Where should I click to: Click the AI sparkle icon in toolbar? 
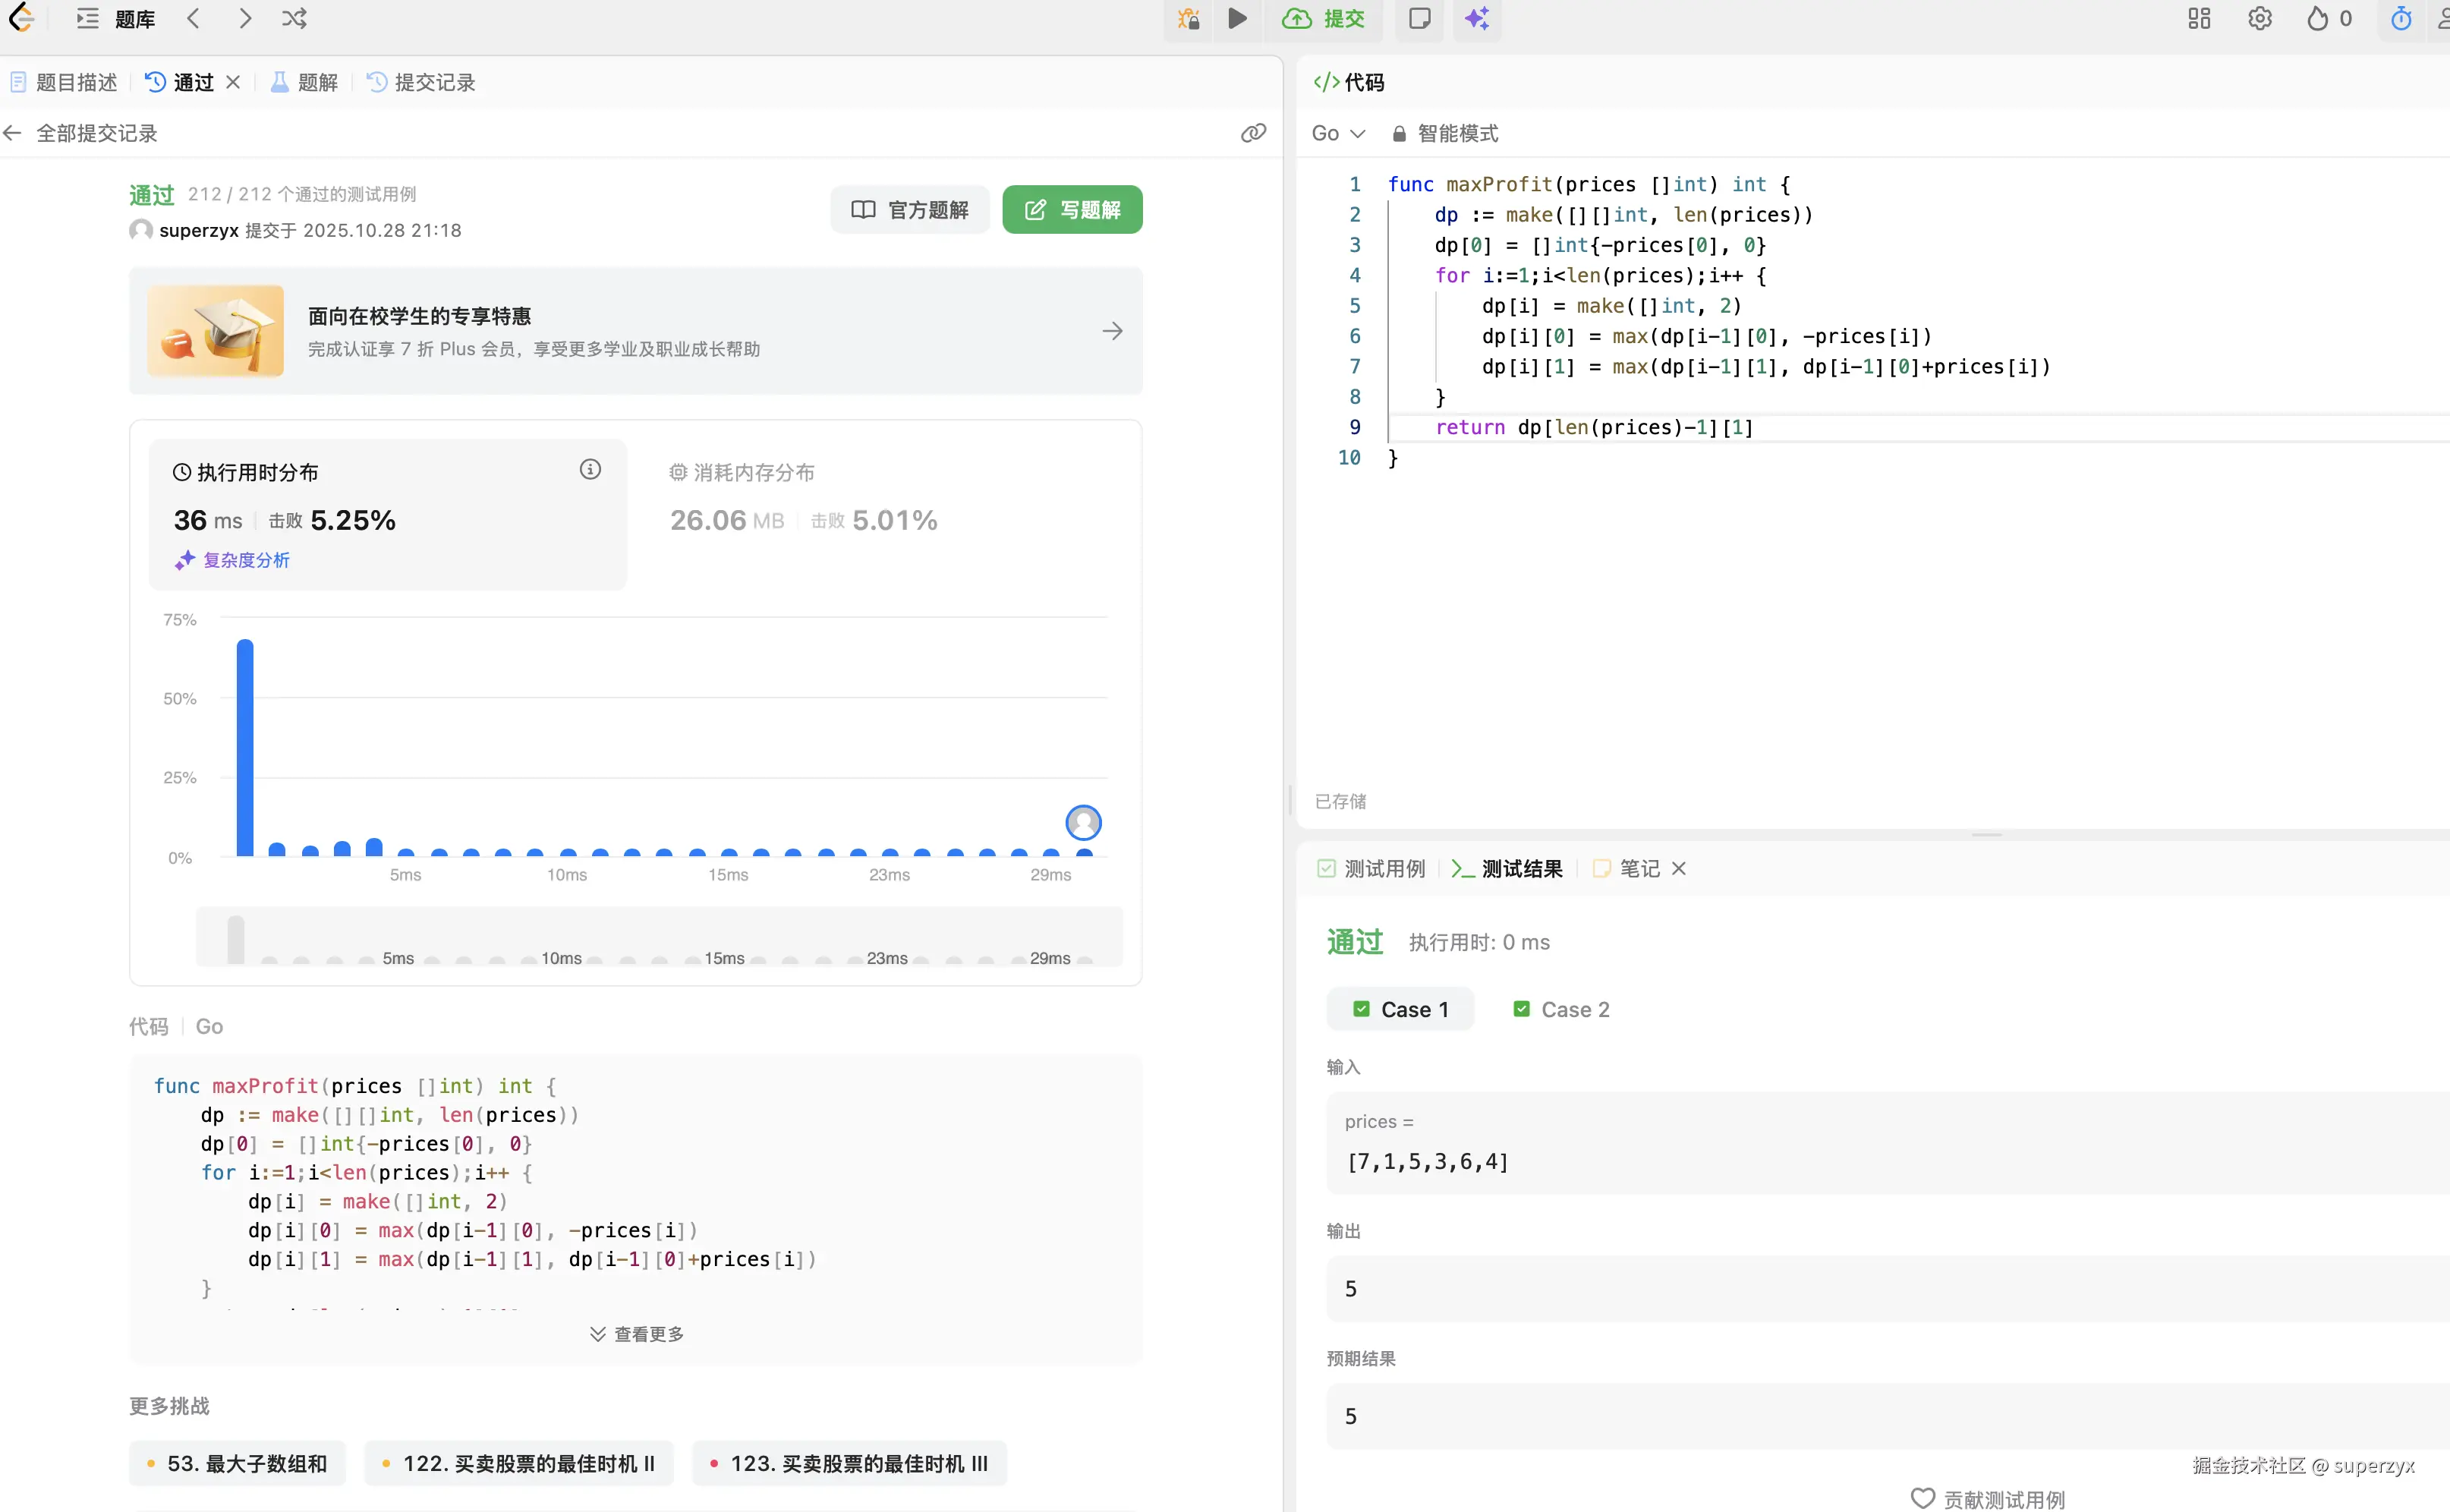(1477, 19)
